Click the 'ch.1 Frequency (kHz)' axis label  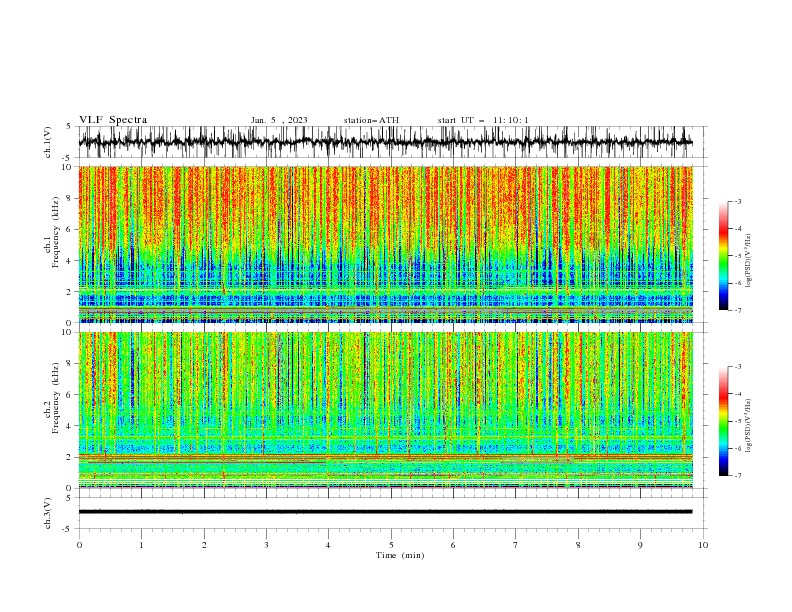[x=51, y=232]
